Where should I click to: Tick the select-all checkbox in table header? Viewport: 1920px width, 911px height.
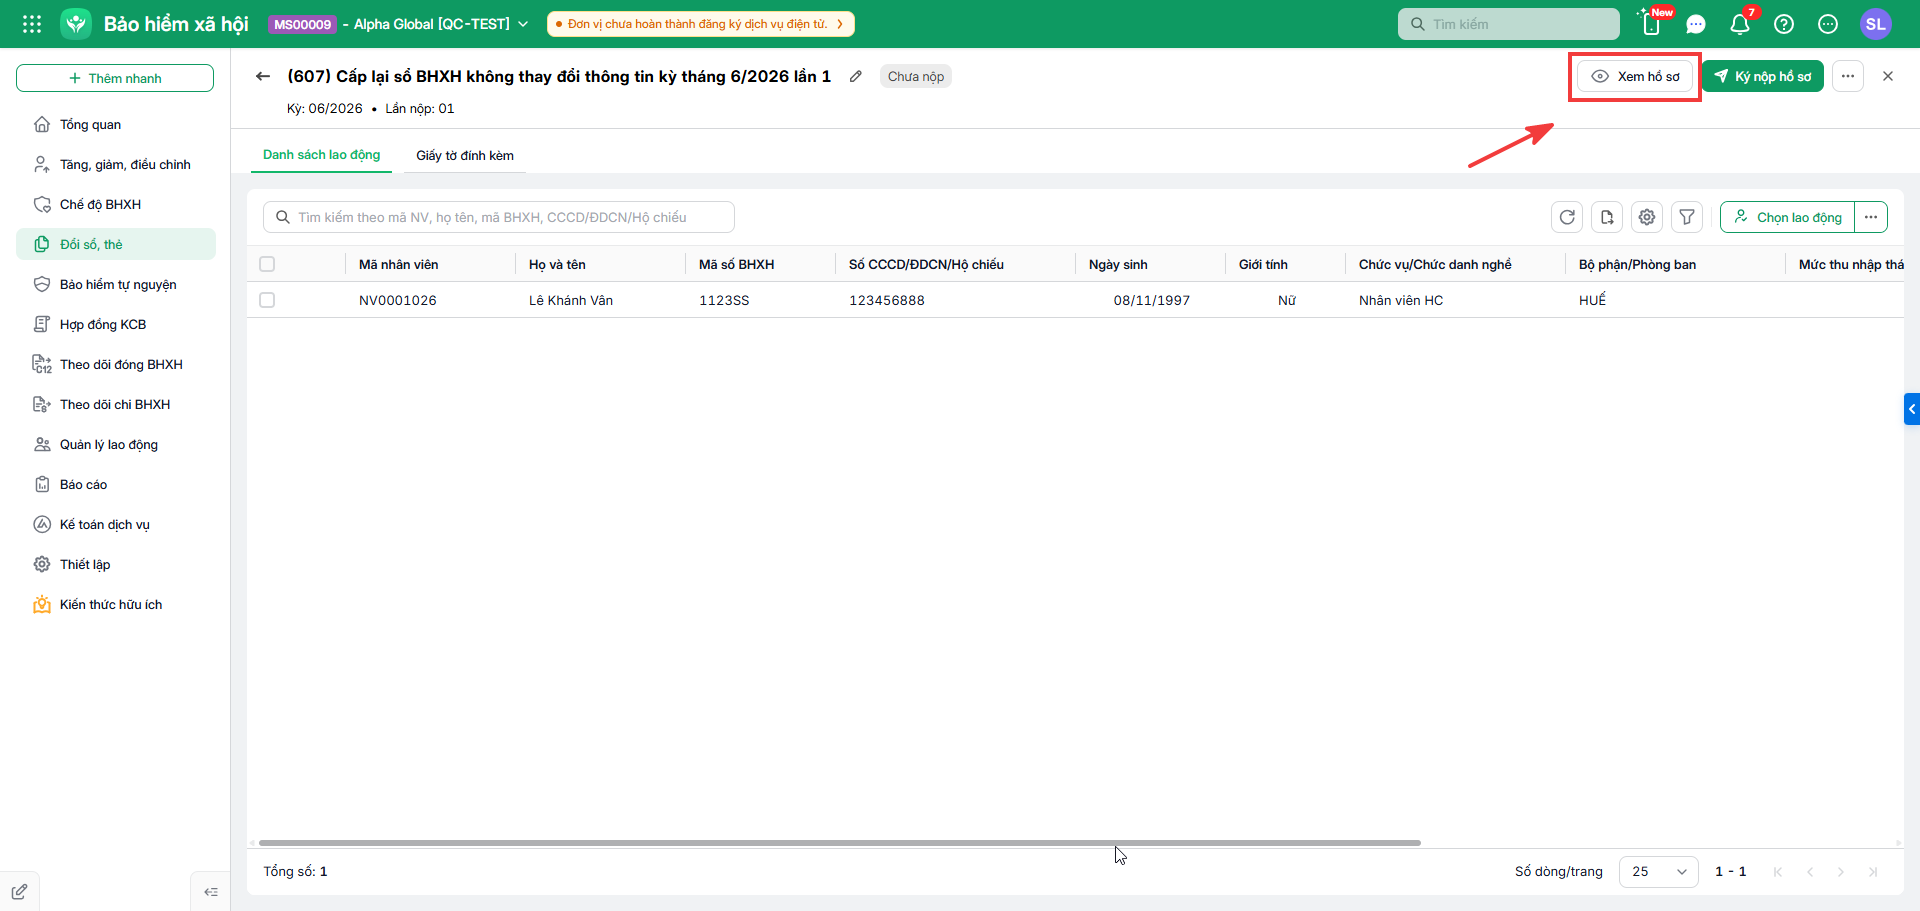pyautogui.click(x=267, y=264)
